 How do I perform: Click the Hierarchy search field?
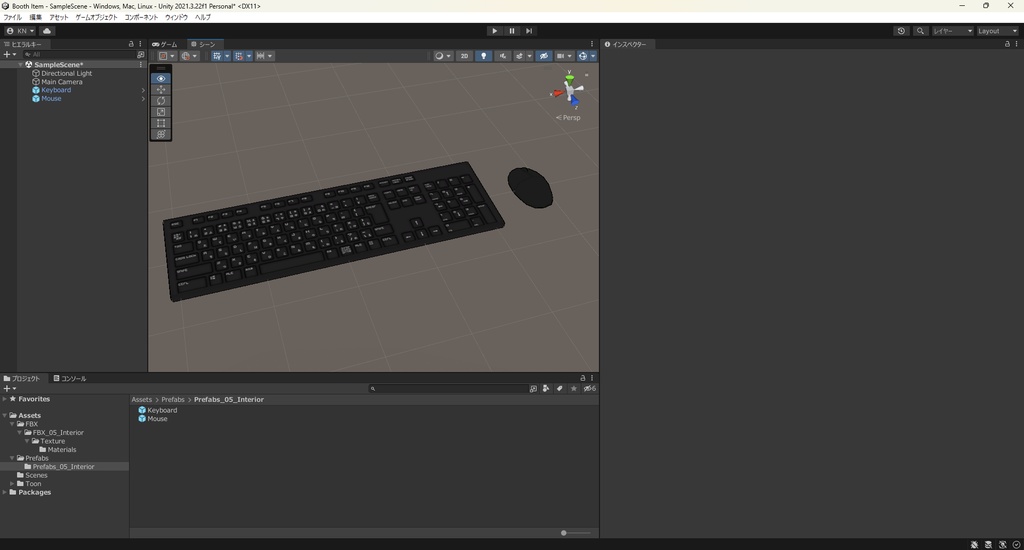click(78, 55)
